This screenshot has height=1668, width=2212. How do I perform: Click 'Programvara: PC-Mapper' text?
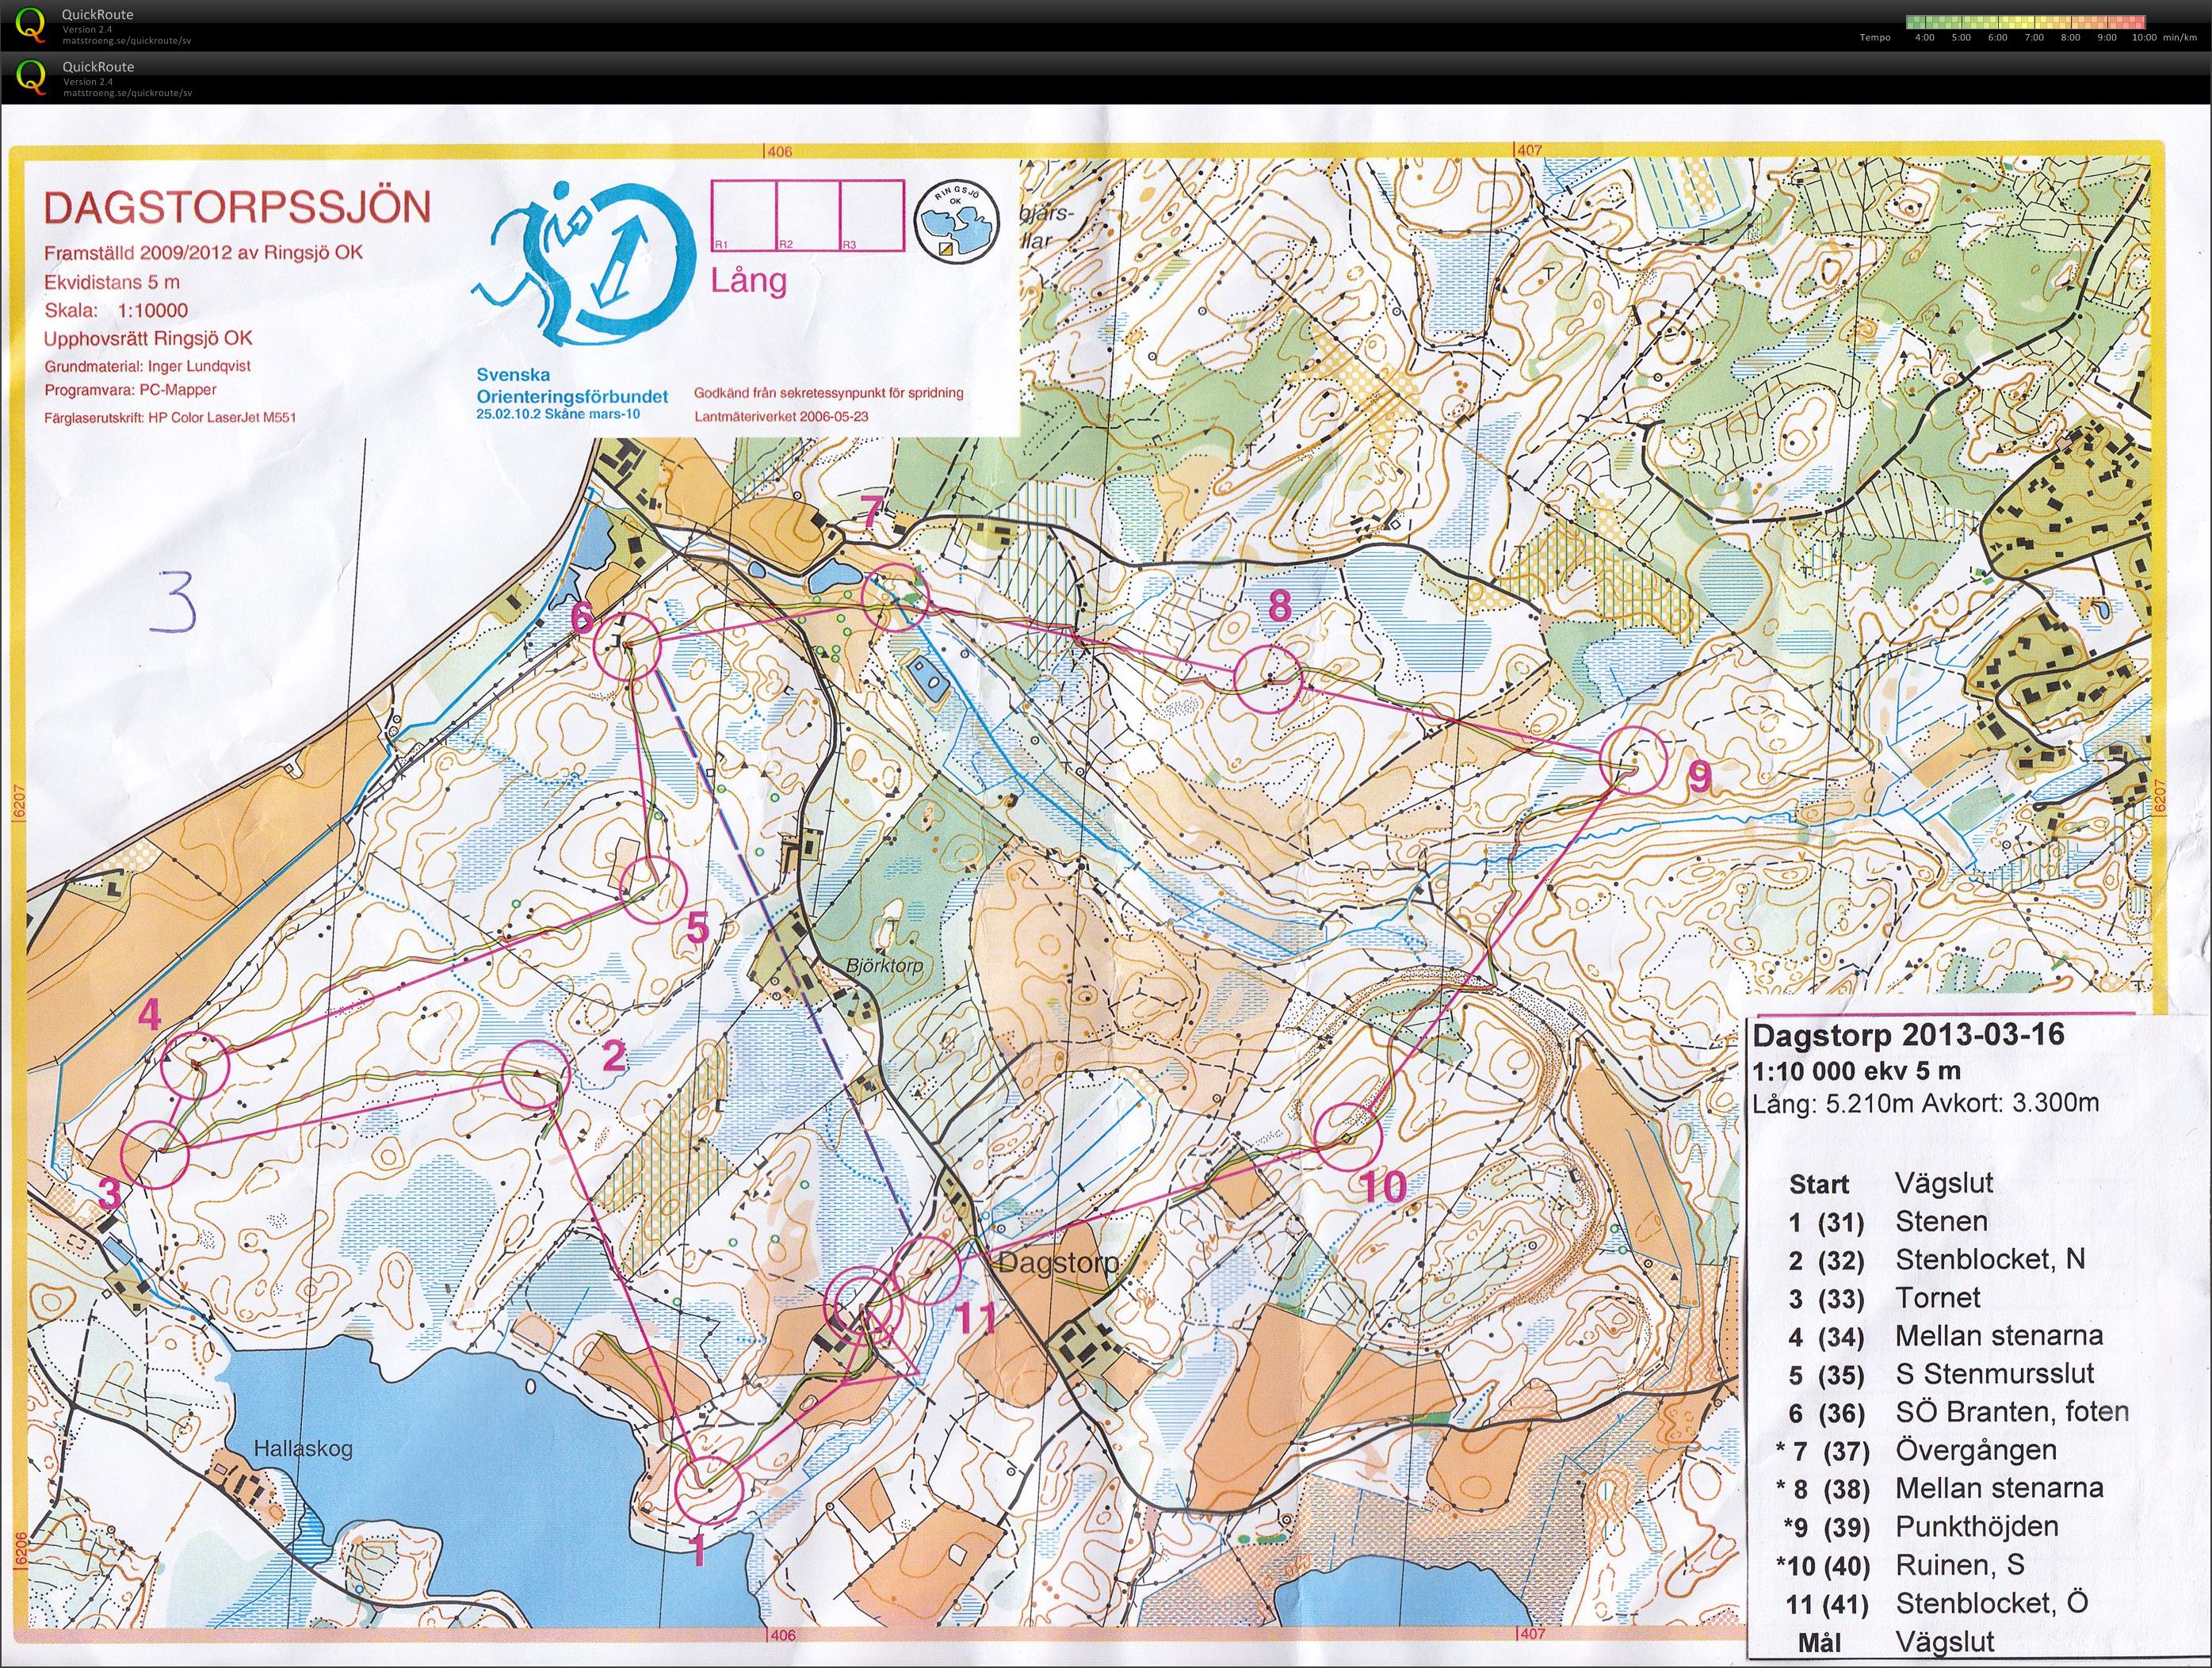(x=130, y=390)
